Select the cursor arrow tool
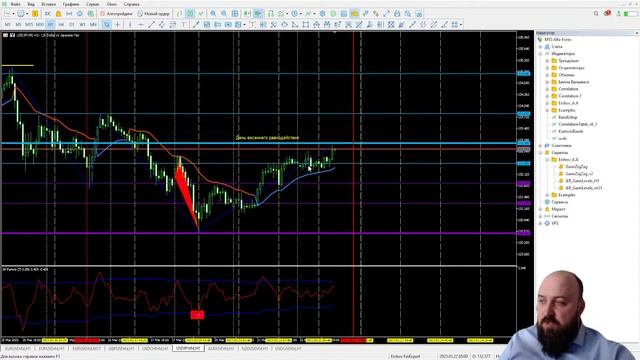The height and width of the screenshot is (360, 640). (x=107, y=24)
